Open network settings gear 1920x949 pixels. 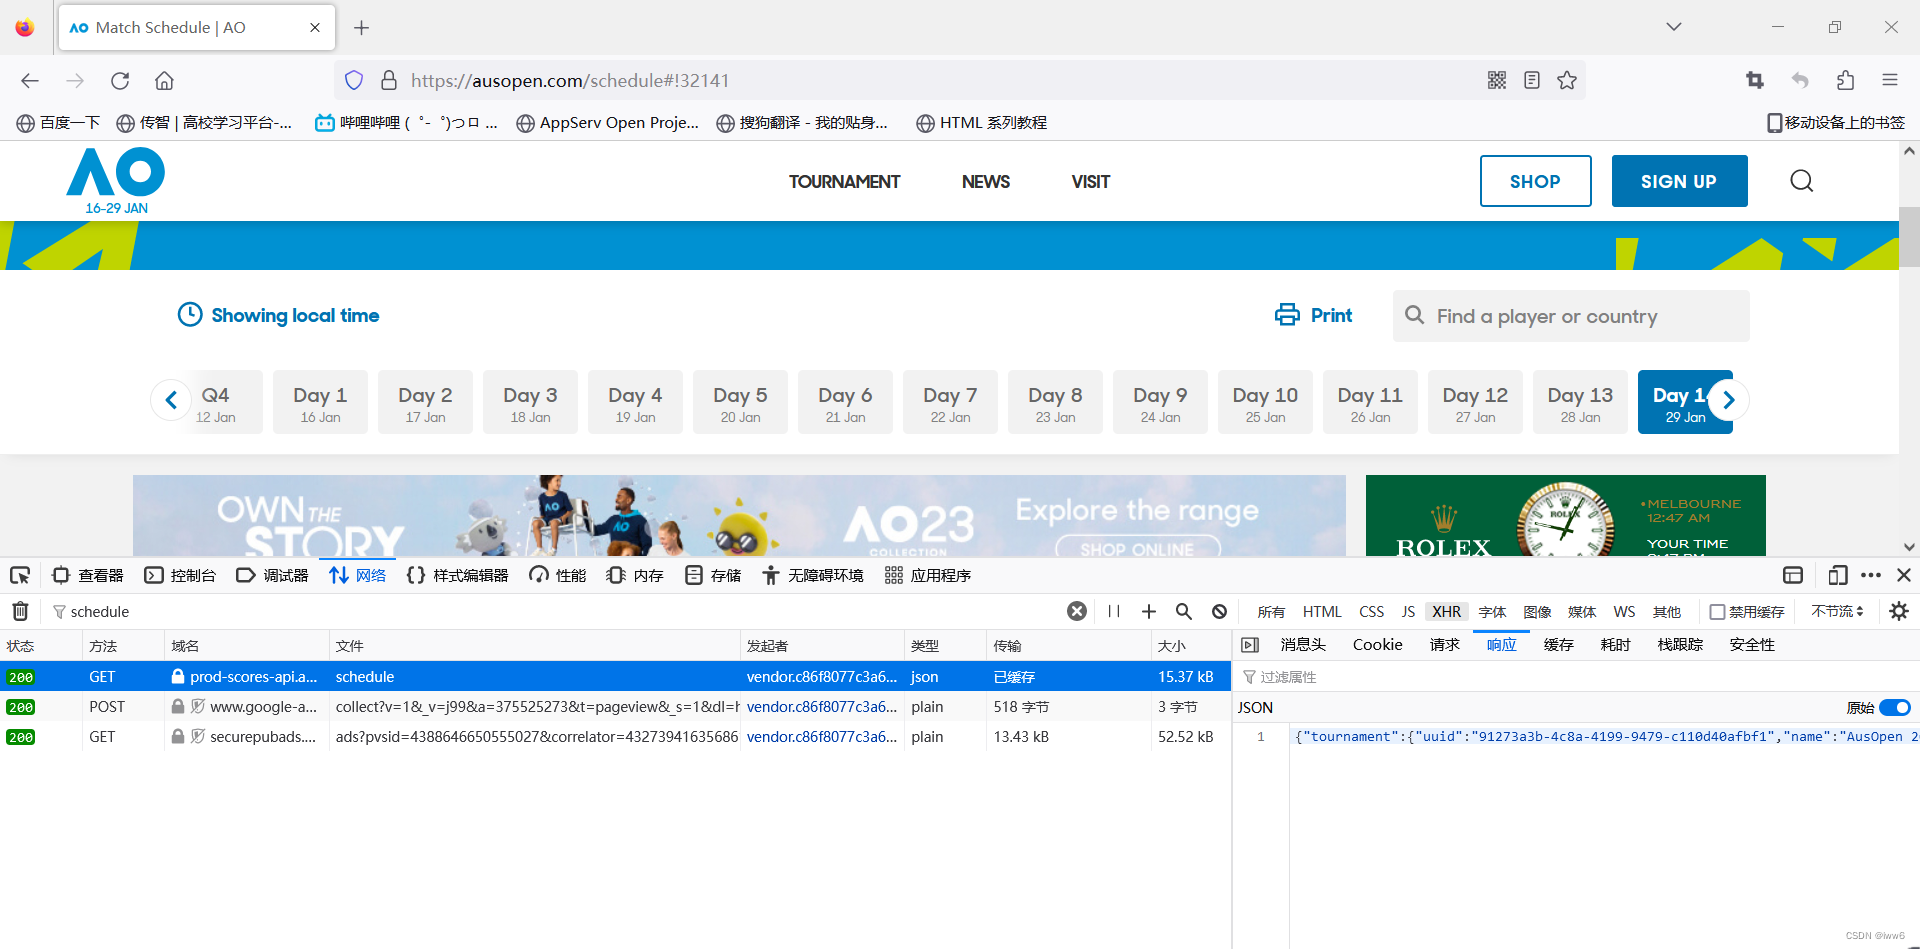(1899, 611)
